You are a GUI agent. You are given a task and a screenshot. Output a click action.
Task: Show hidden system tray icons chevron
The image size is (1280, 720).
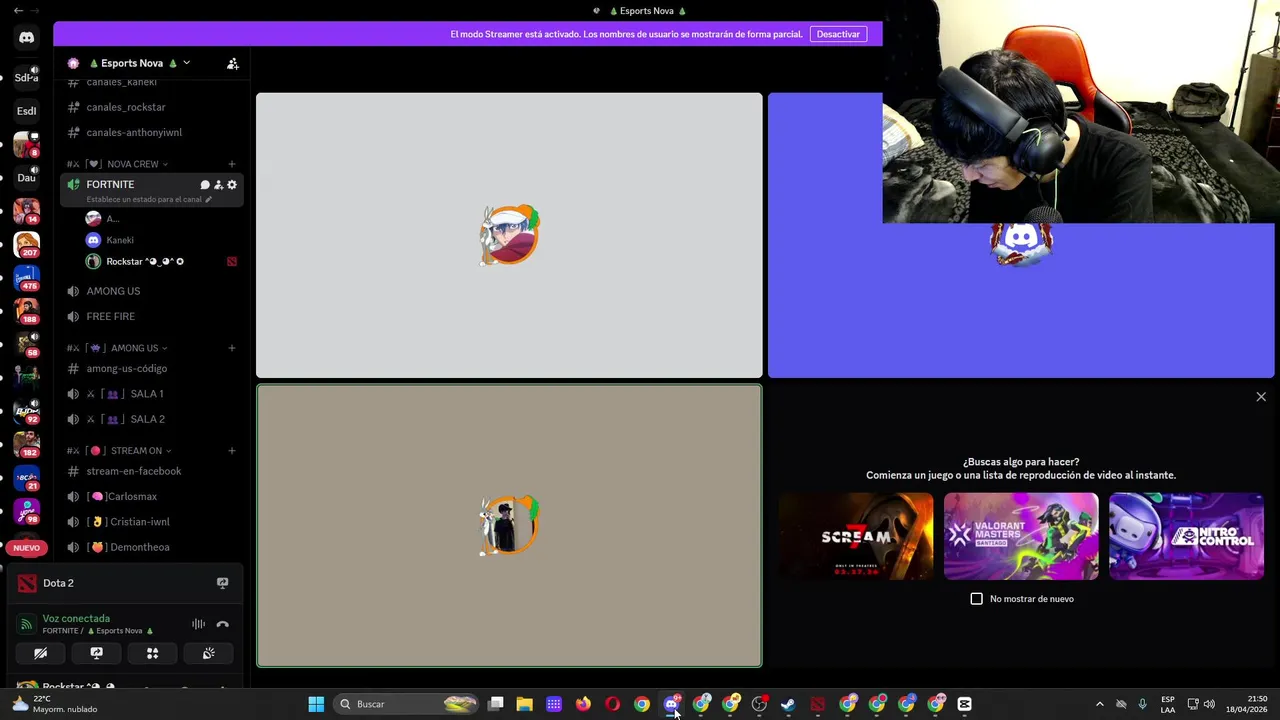click(x=1099, y=704)
